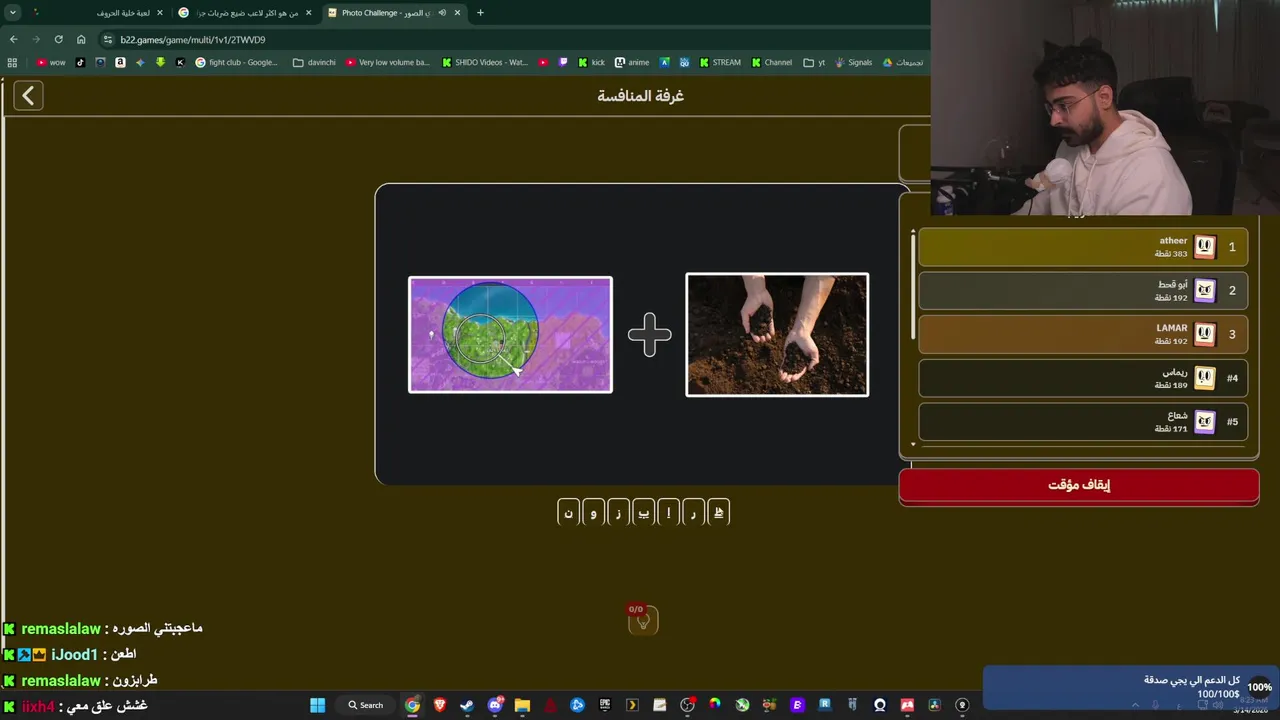Open the apps grid in bookmarks bar

12,62
